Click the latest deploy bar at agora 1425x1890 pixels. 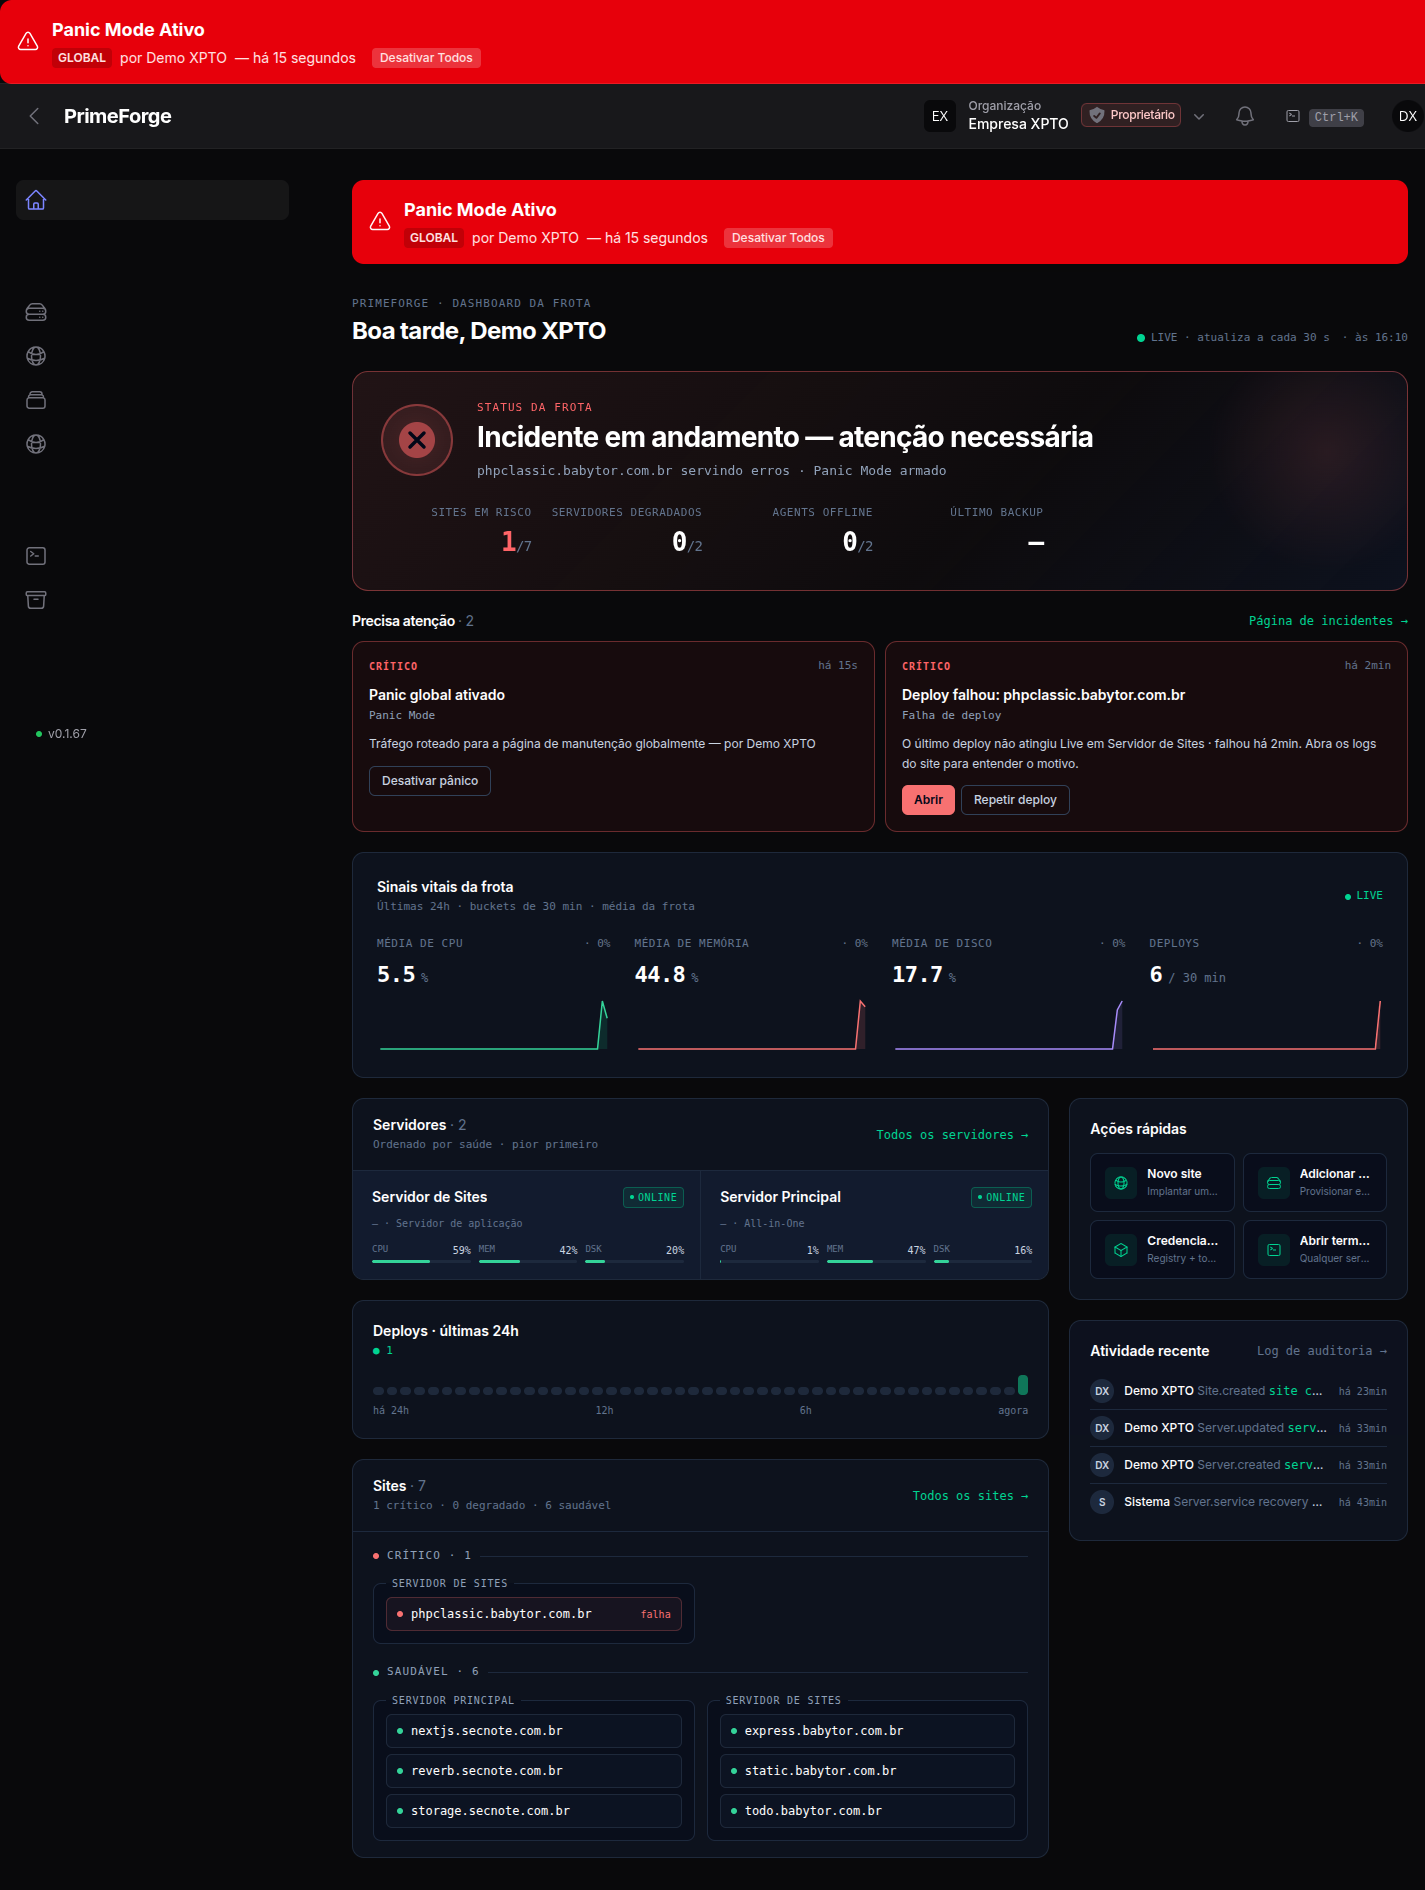coord(1023,1385)
